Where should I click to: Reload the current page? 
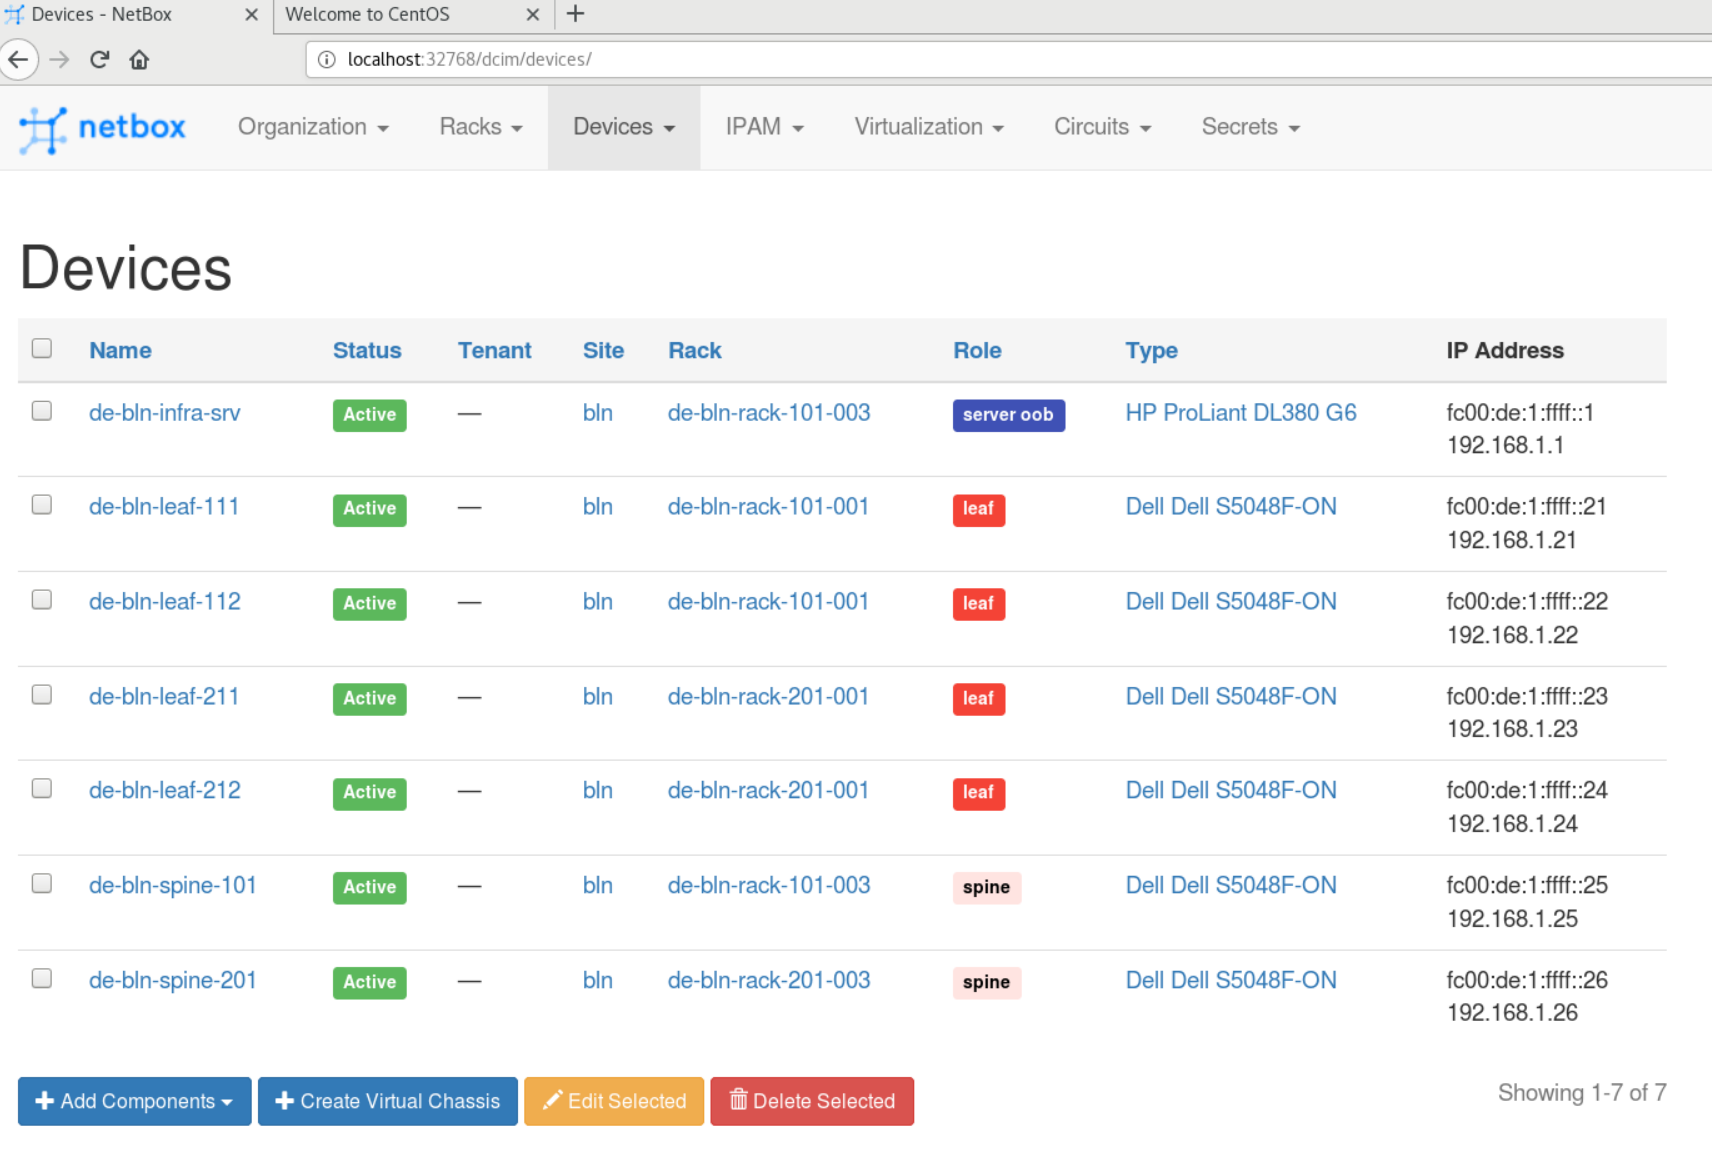coord(98,59)
